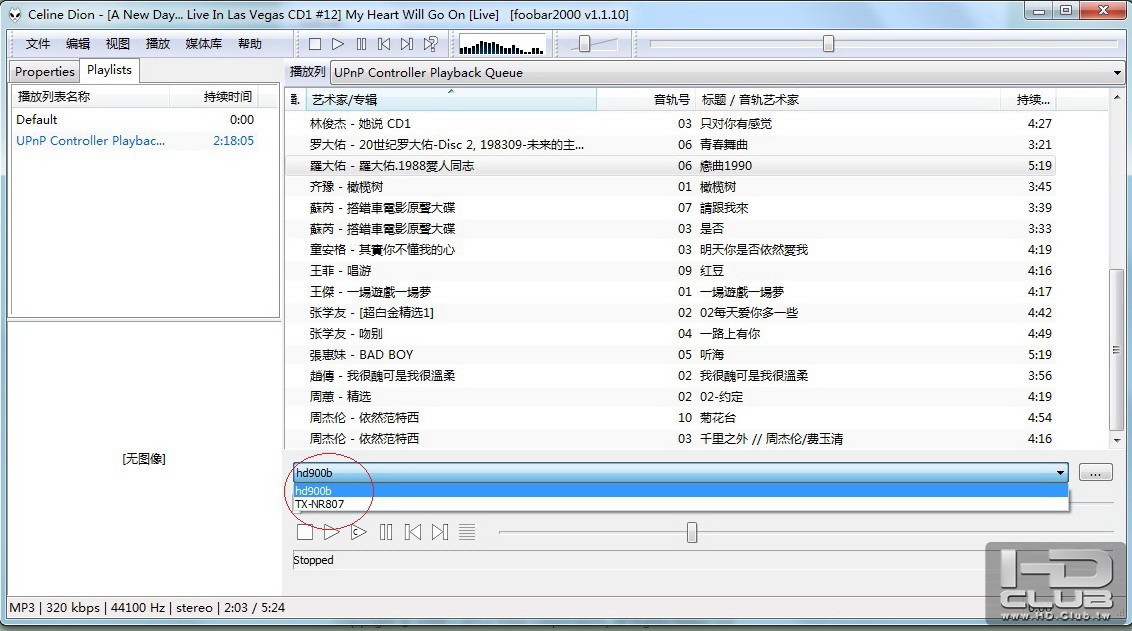Open the 编辑 menu
The image size is (1132, 631).
pyautogui.click(x=78, y=44)
